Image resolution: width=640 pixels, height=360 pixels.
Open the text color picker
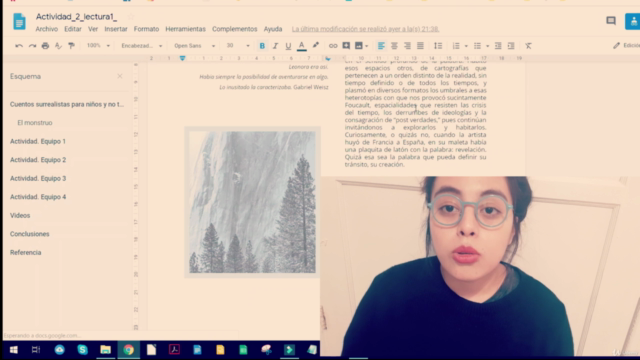302,46
